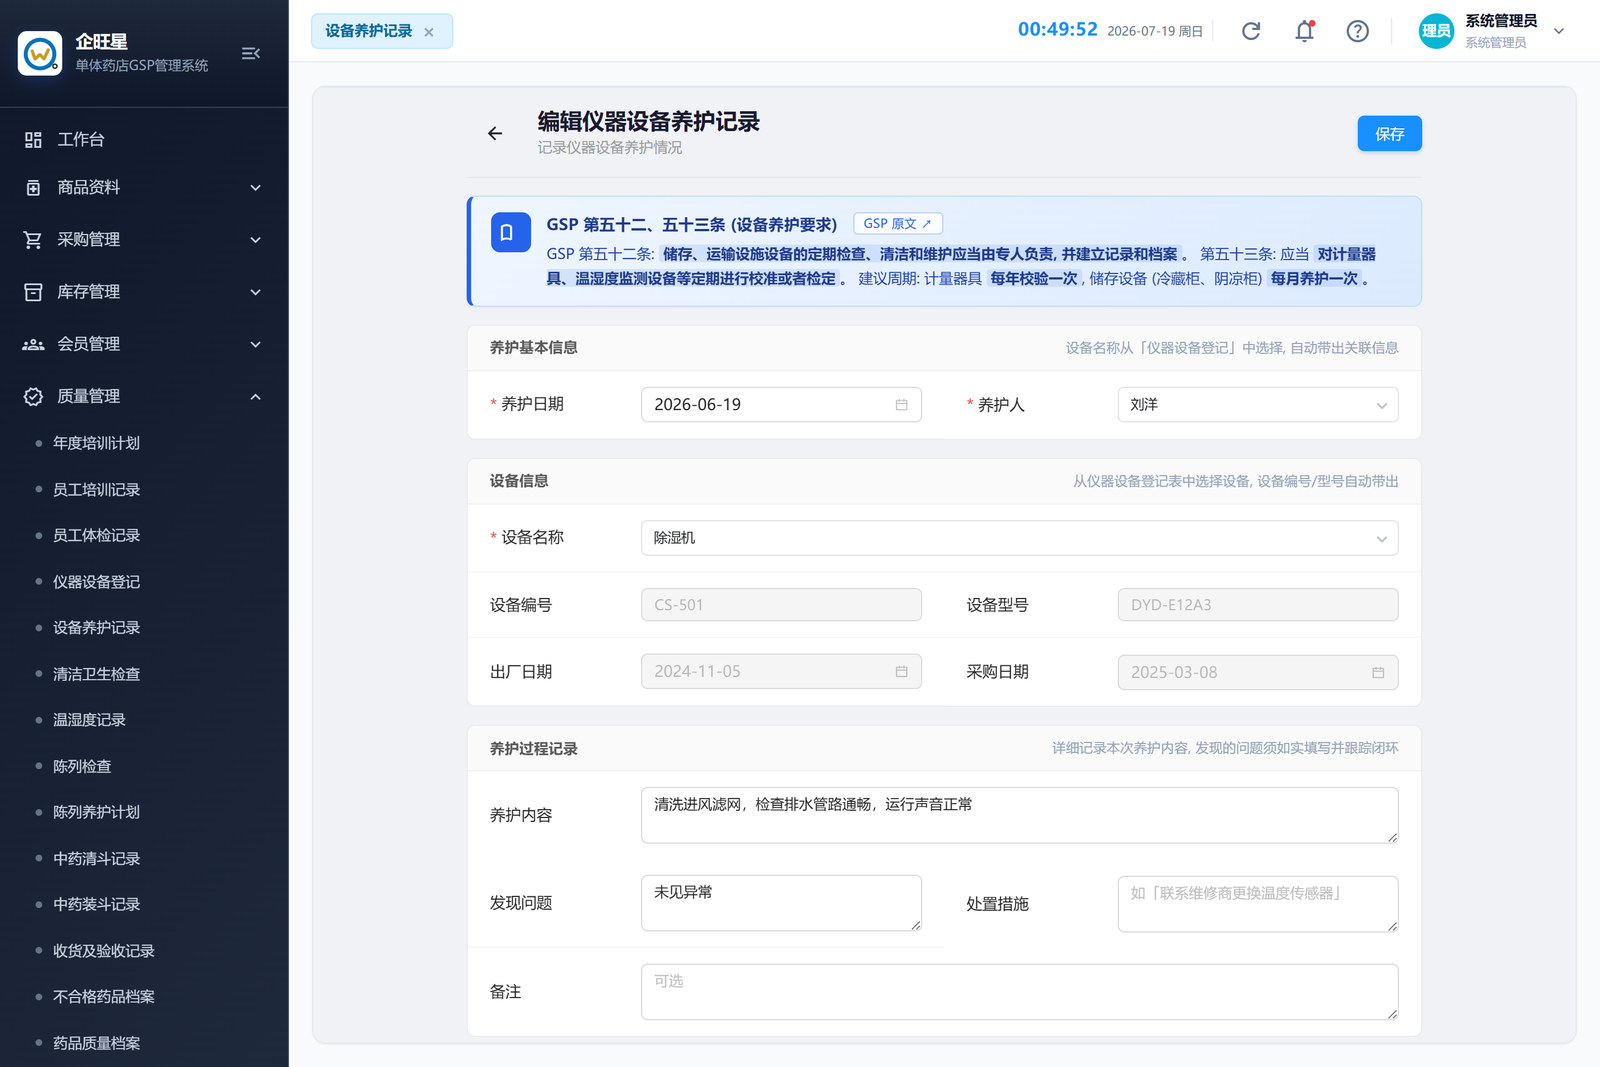
Task: Collapse the 质量管理 menu chevron
Action: (x=255, y=396)
